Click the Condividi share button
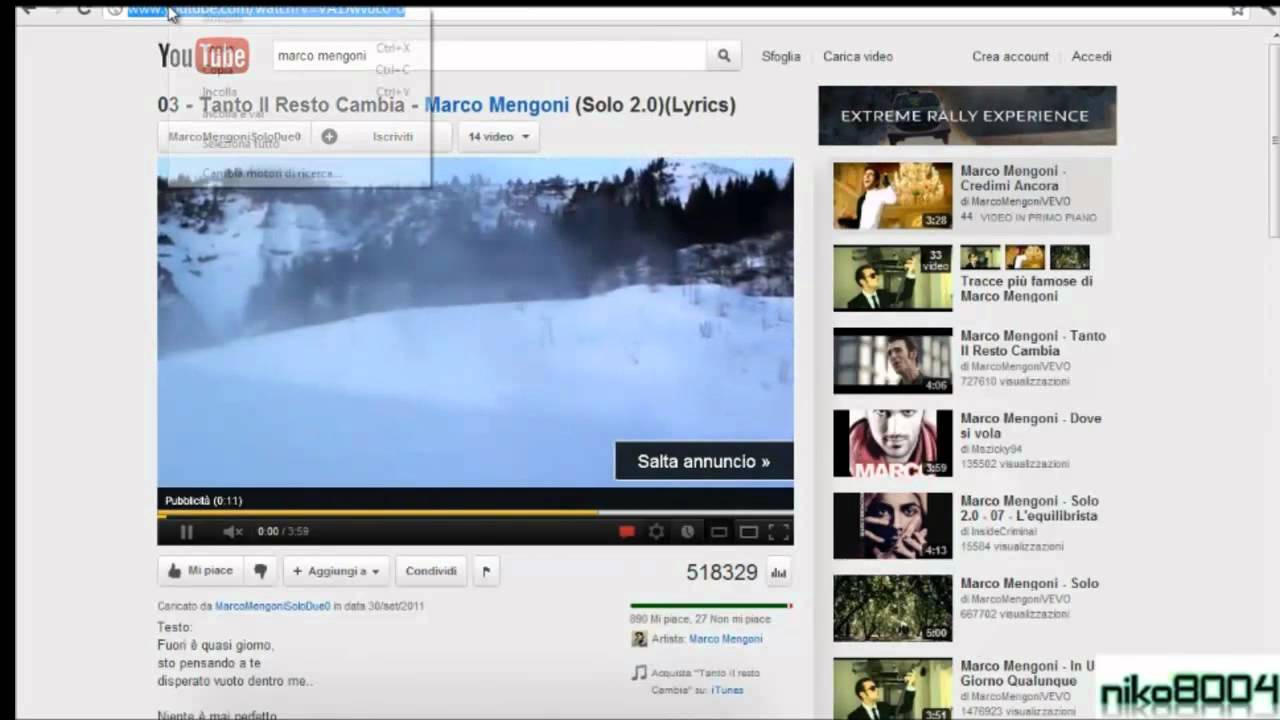Viewport: 1280px width, 720px height. 431,571
